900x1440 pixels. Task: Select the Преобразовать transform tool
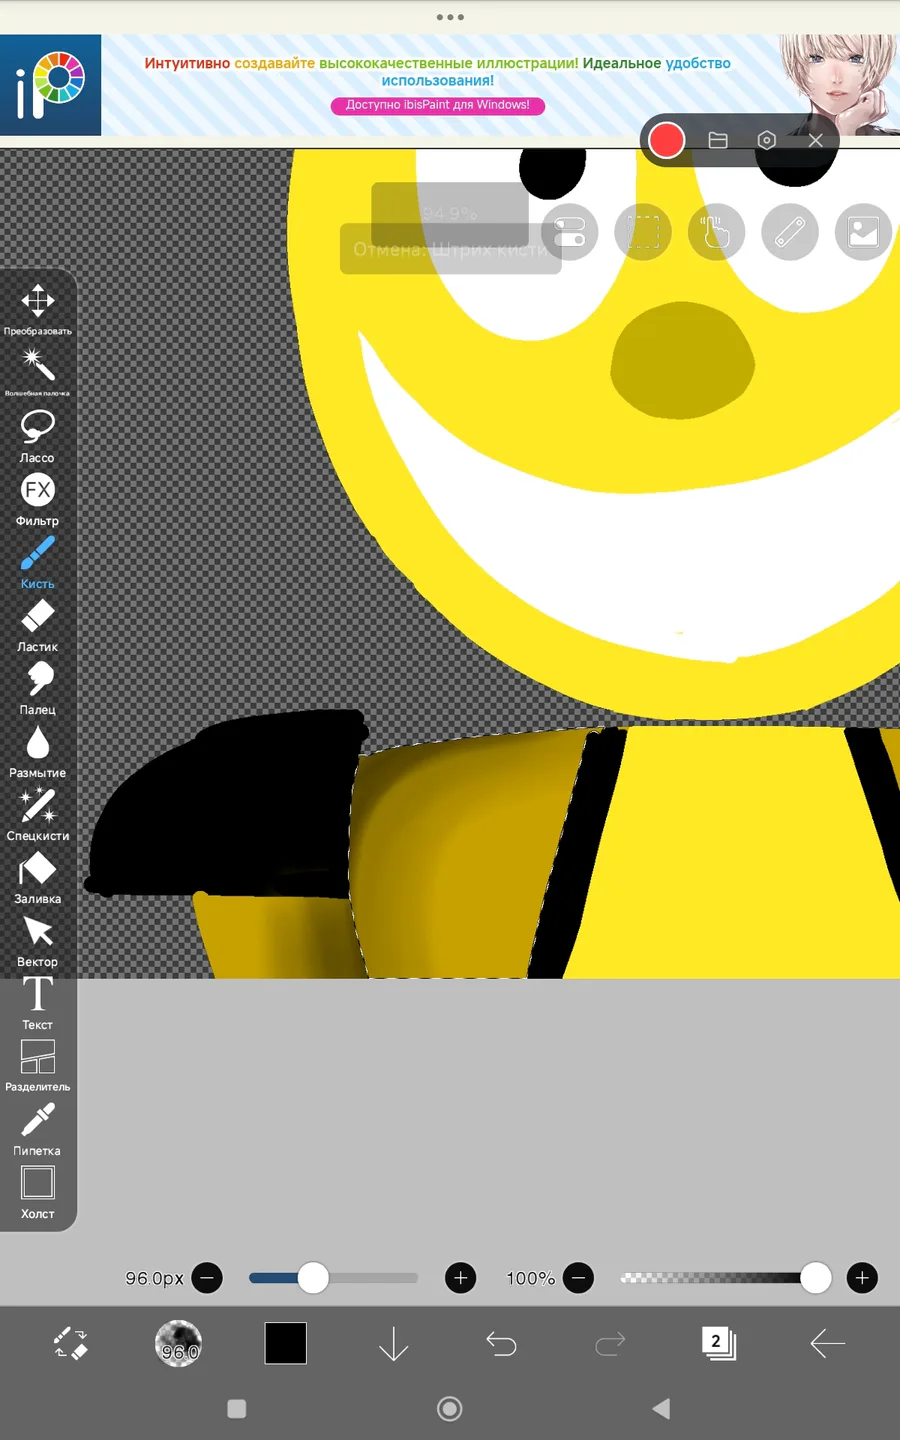tap(38, 308)
